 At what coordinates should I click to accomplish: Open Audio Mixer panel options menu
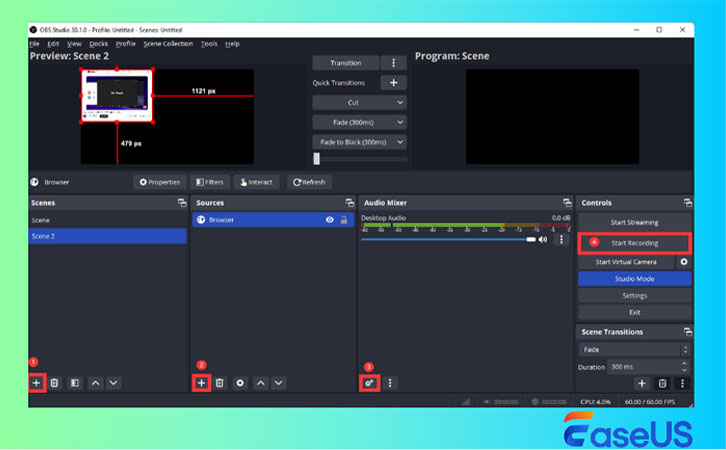pos(390,383)
